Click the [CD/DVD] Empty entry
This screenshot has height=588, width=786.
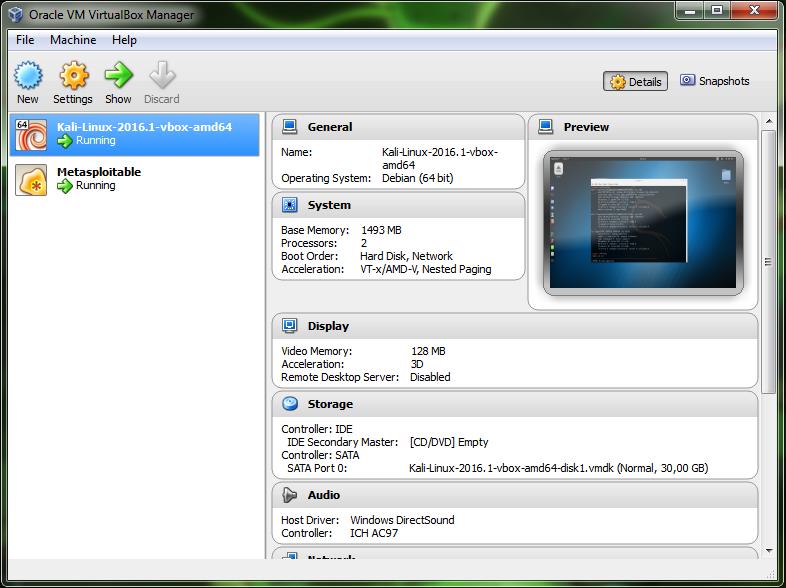click(x=449, y=442)
